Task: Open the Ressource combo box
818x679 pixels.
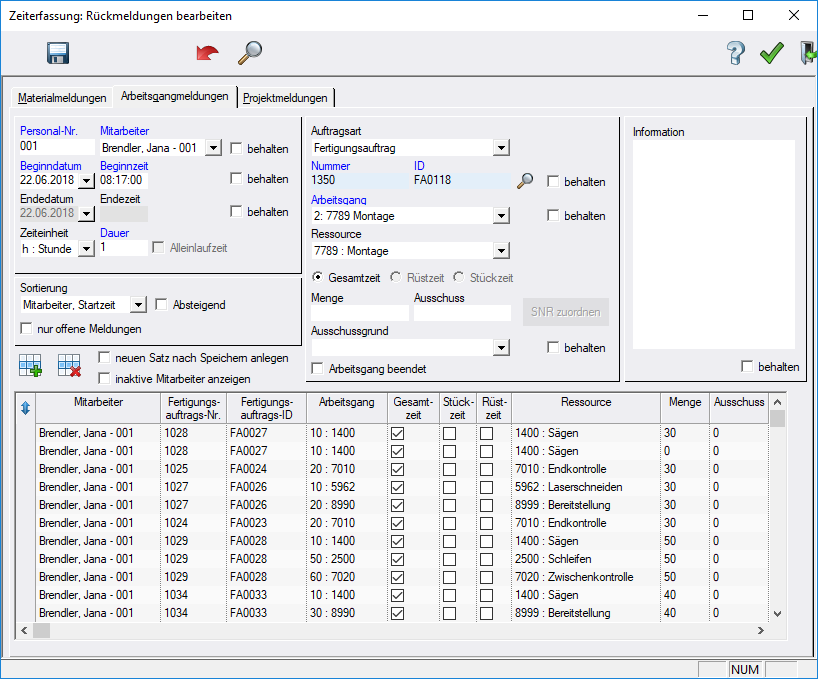Action: click(x=501, y=251)
